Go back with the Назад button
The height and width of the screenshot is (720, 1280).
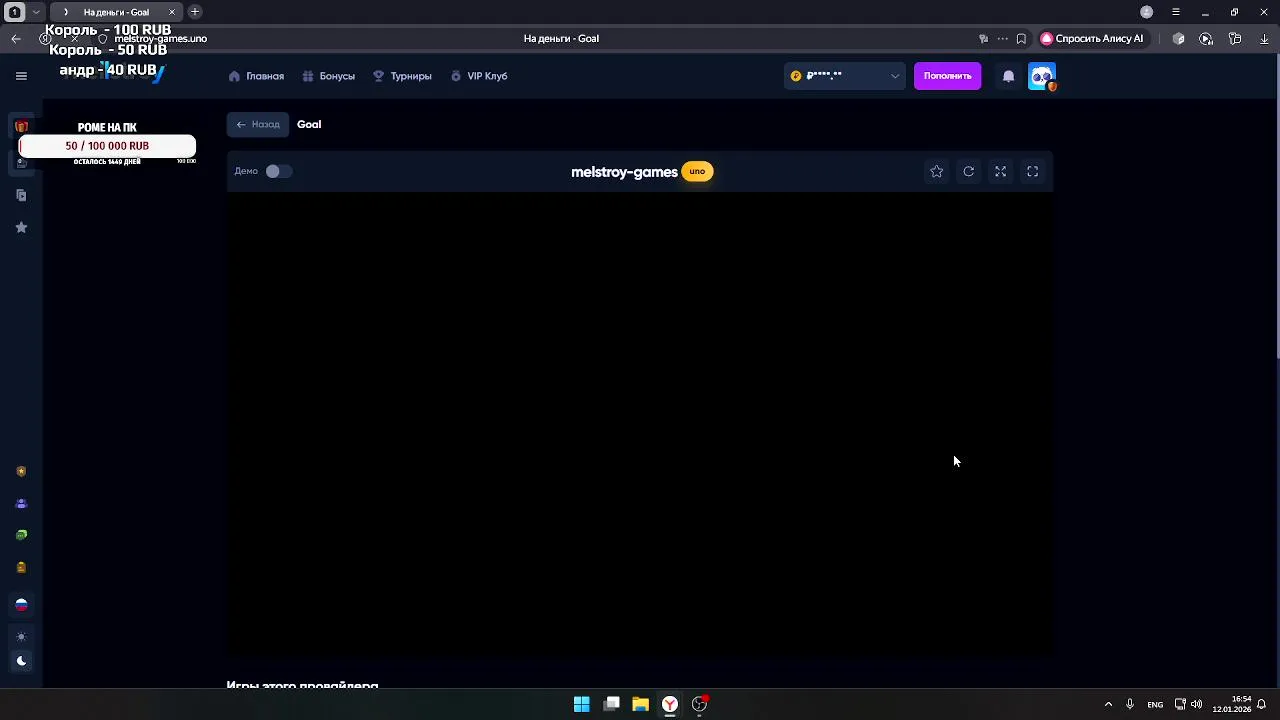pos(258,124)
